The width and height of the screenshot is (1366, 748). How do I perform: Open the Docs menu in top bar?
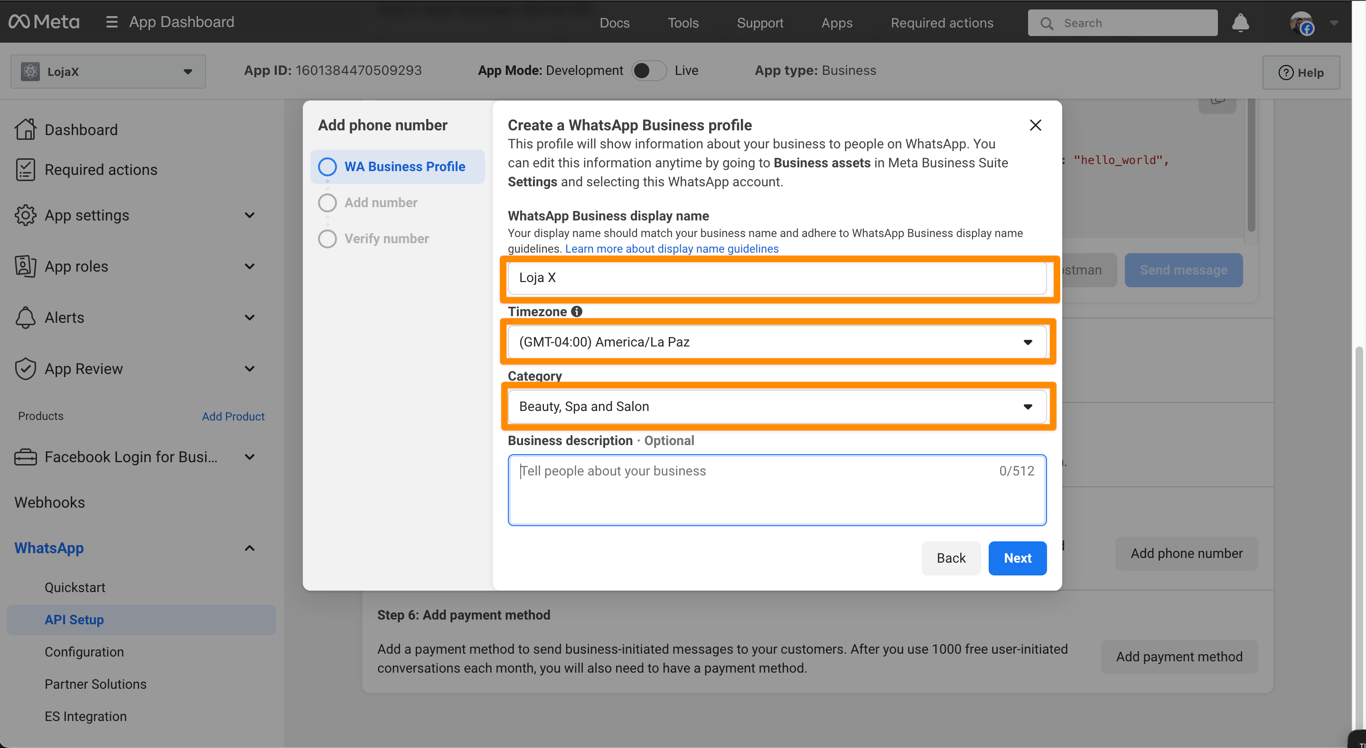614,23
